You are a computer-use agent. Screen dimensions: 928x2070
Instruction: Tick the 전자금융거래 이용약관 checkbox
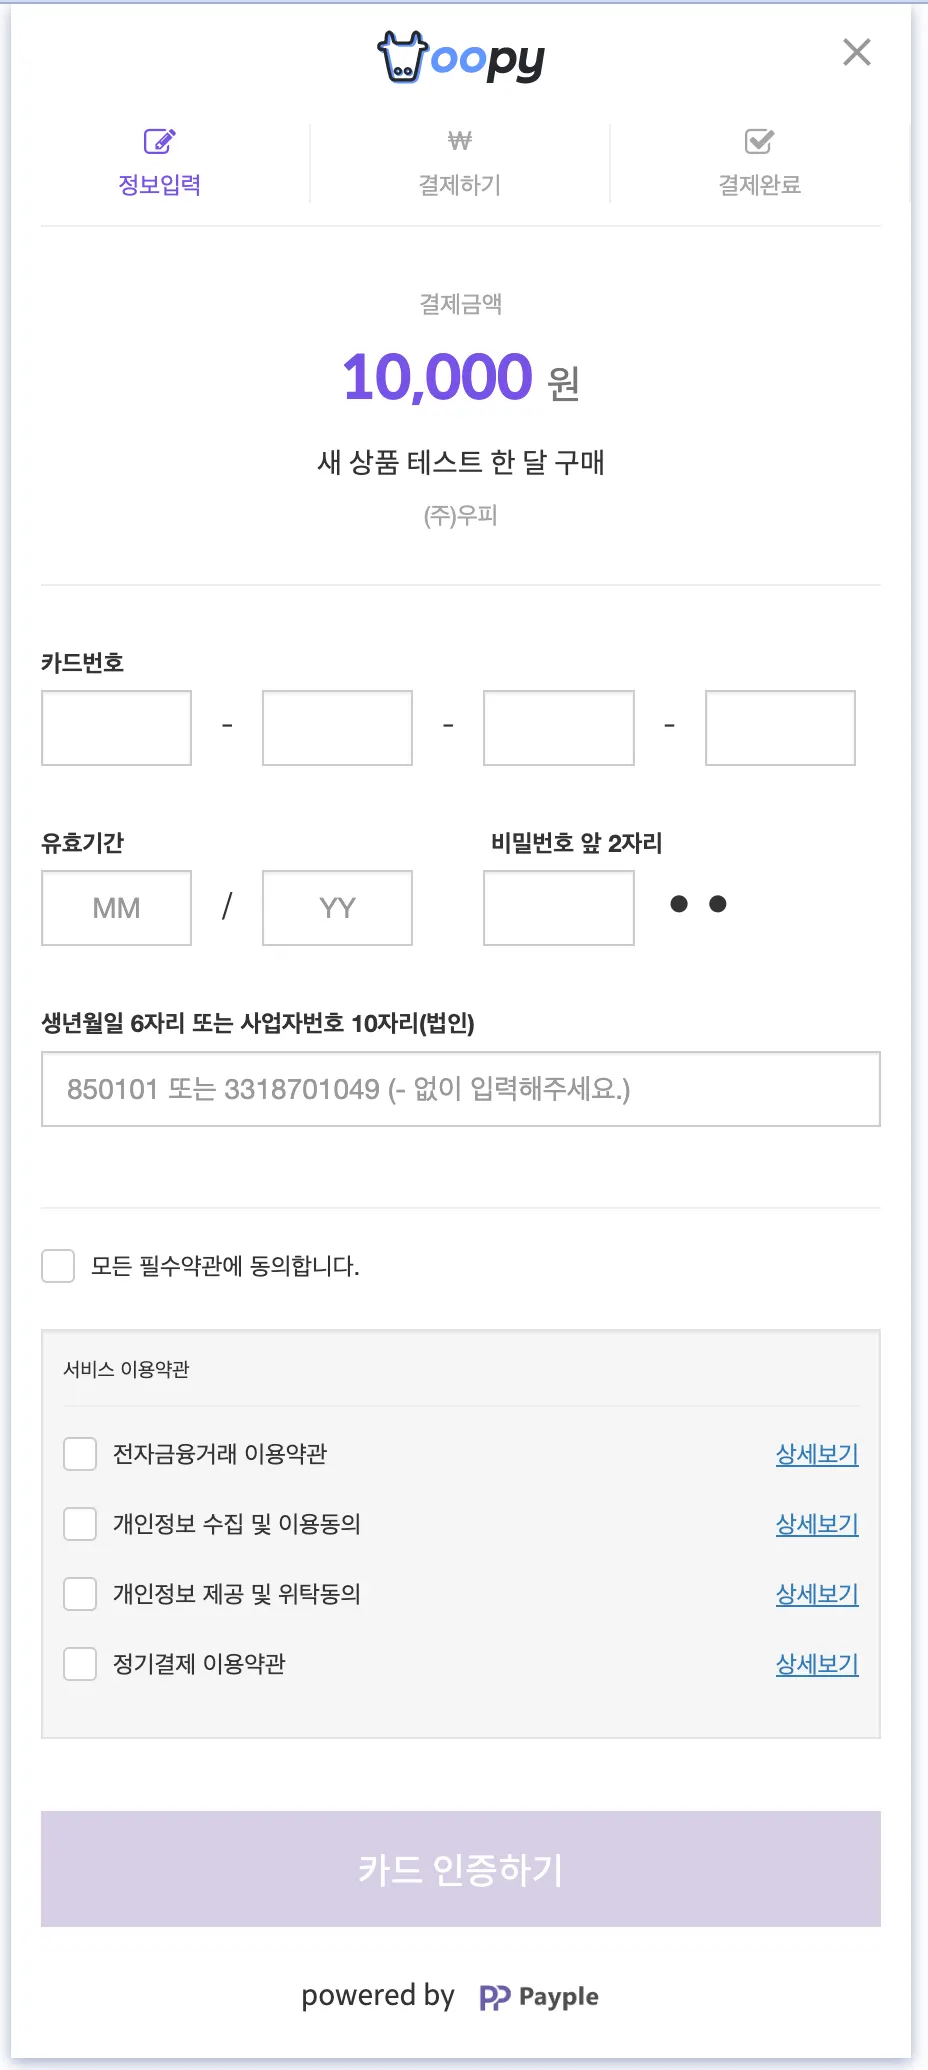80,1454
